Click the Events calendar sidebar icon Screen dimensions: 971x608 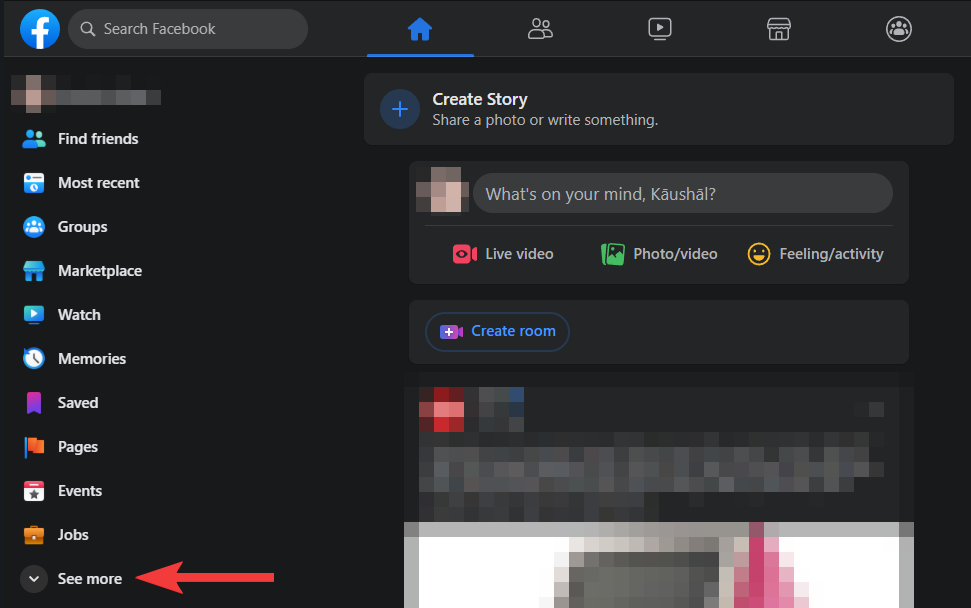tap(34, 490)
